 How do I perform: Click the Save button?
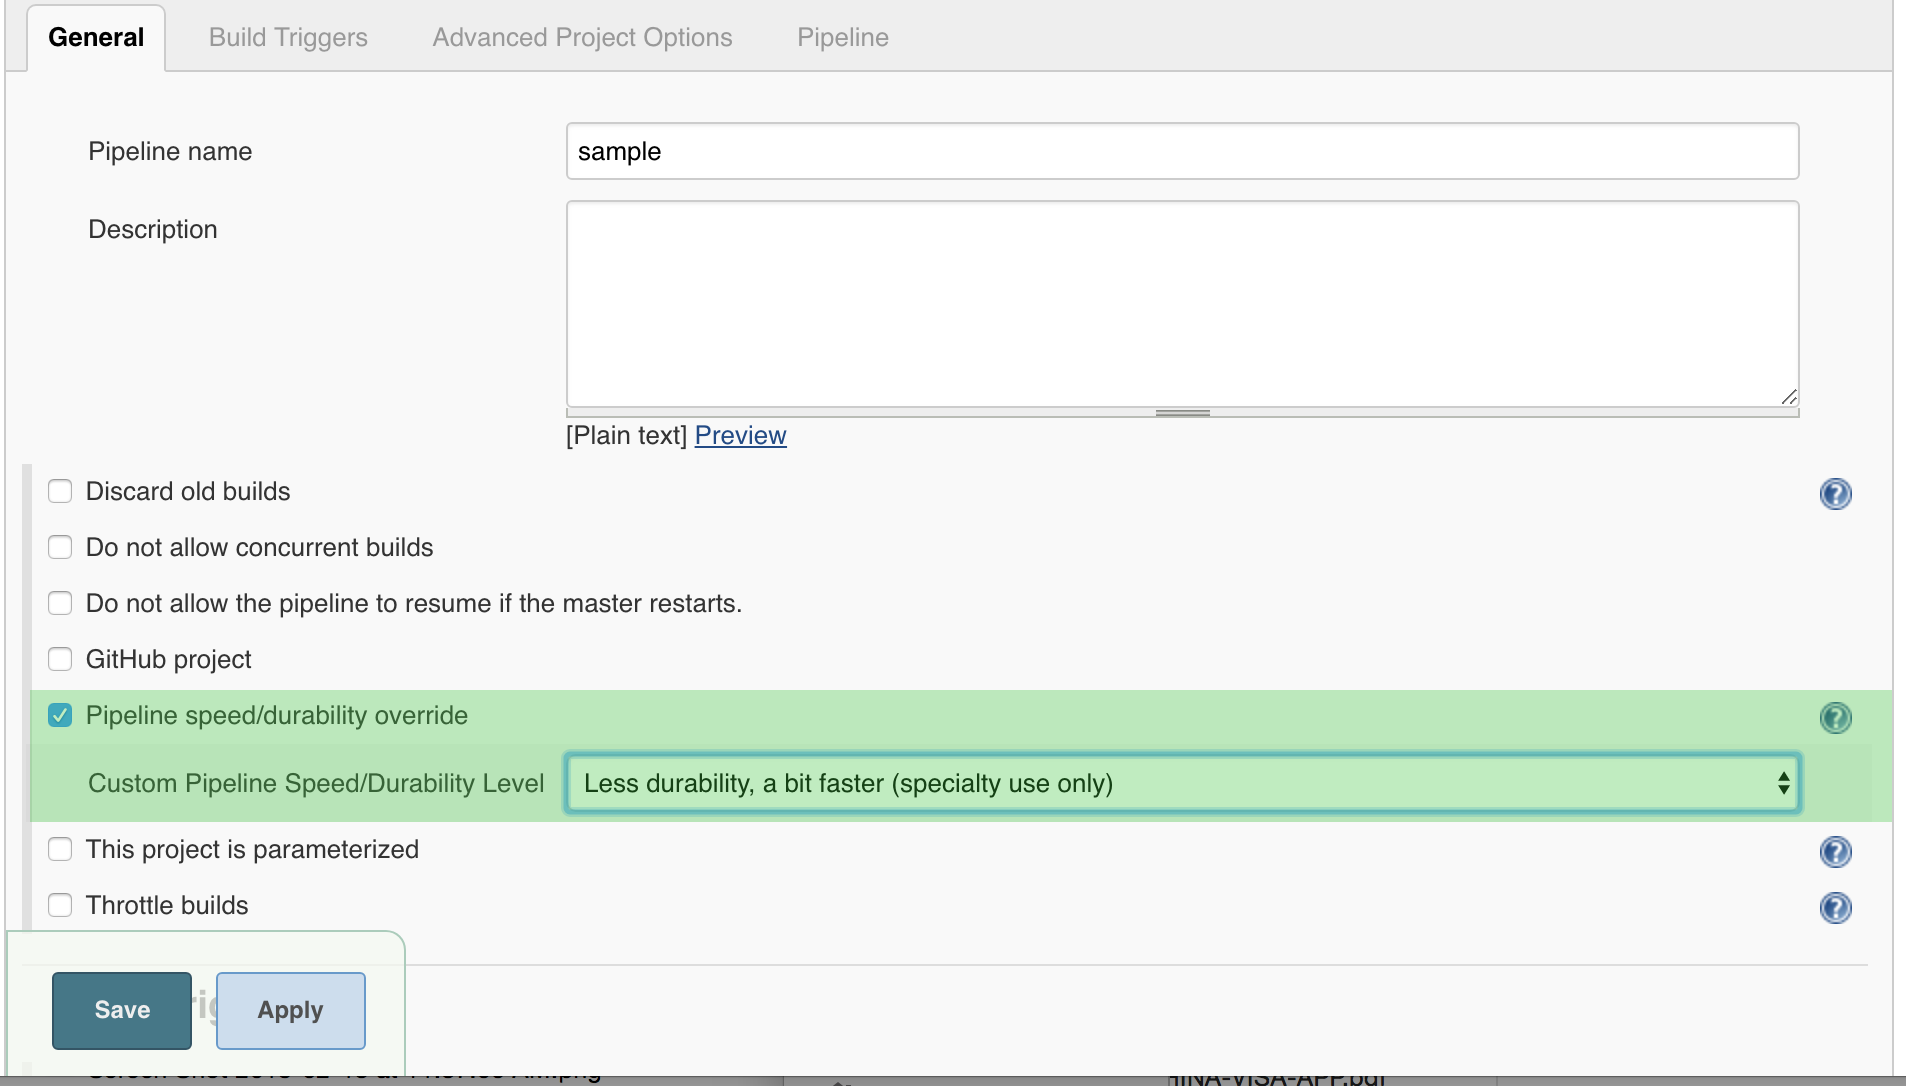coord(122,1010)
